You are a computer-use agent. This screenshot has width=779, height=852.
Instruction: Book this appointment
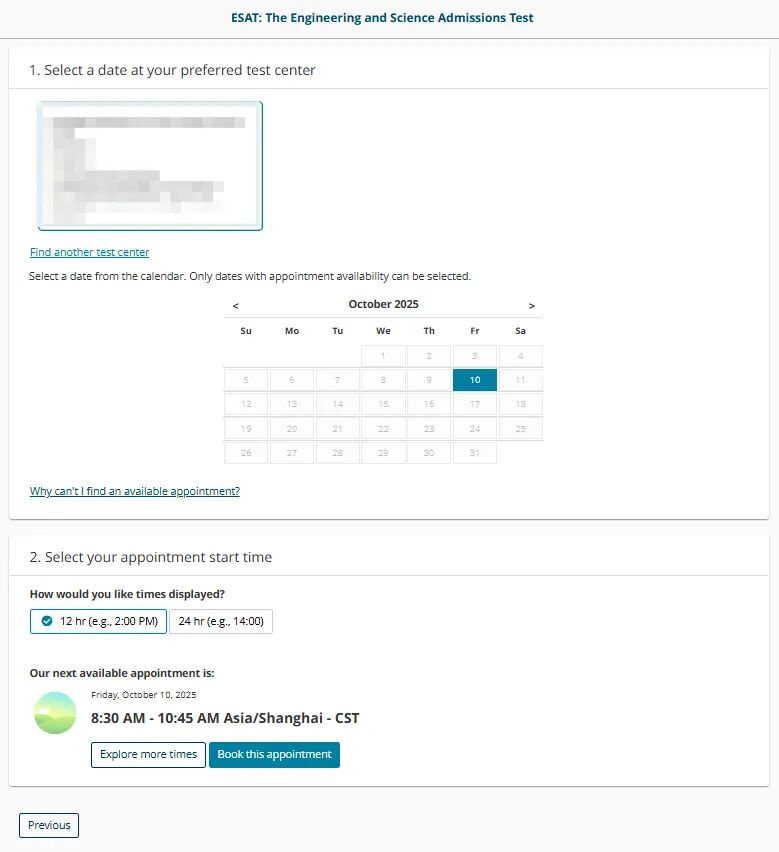pyautogui.click(x=274, y=755)
